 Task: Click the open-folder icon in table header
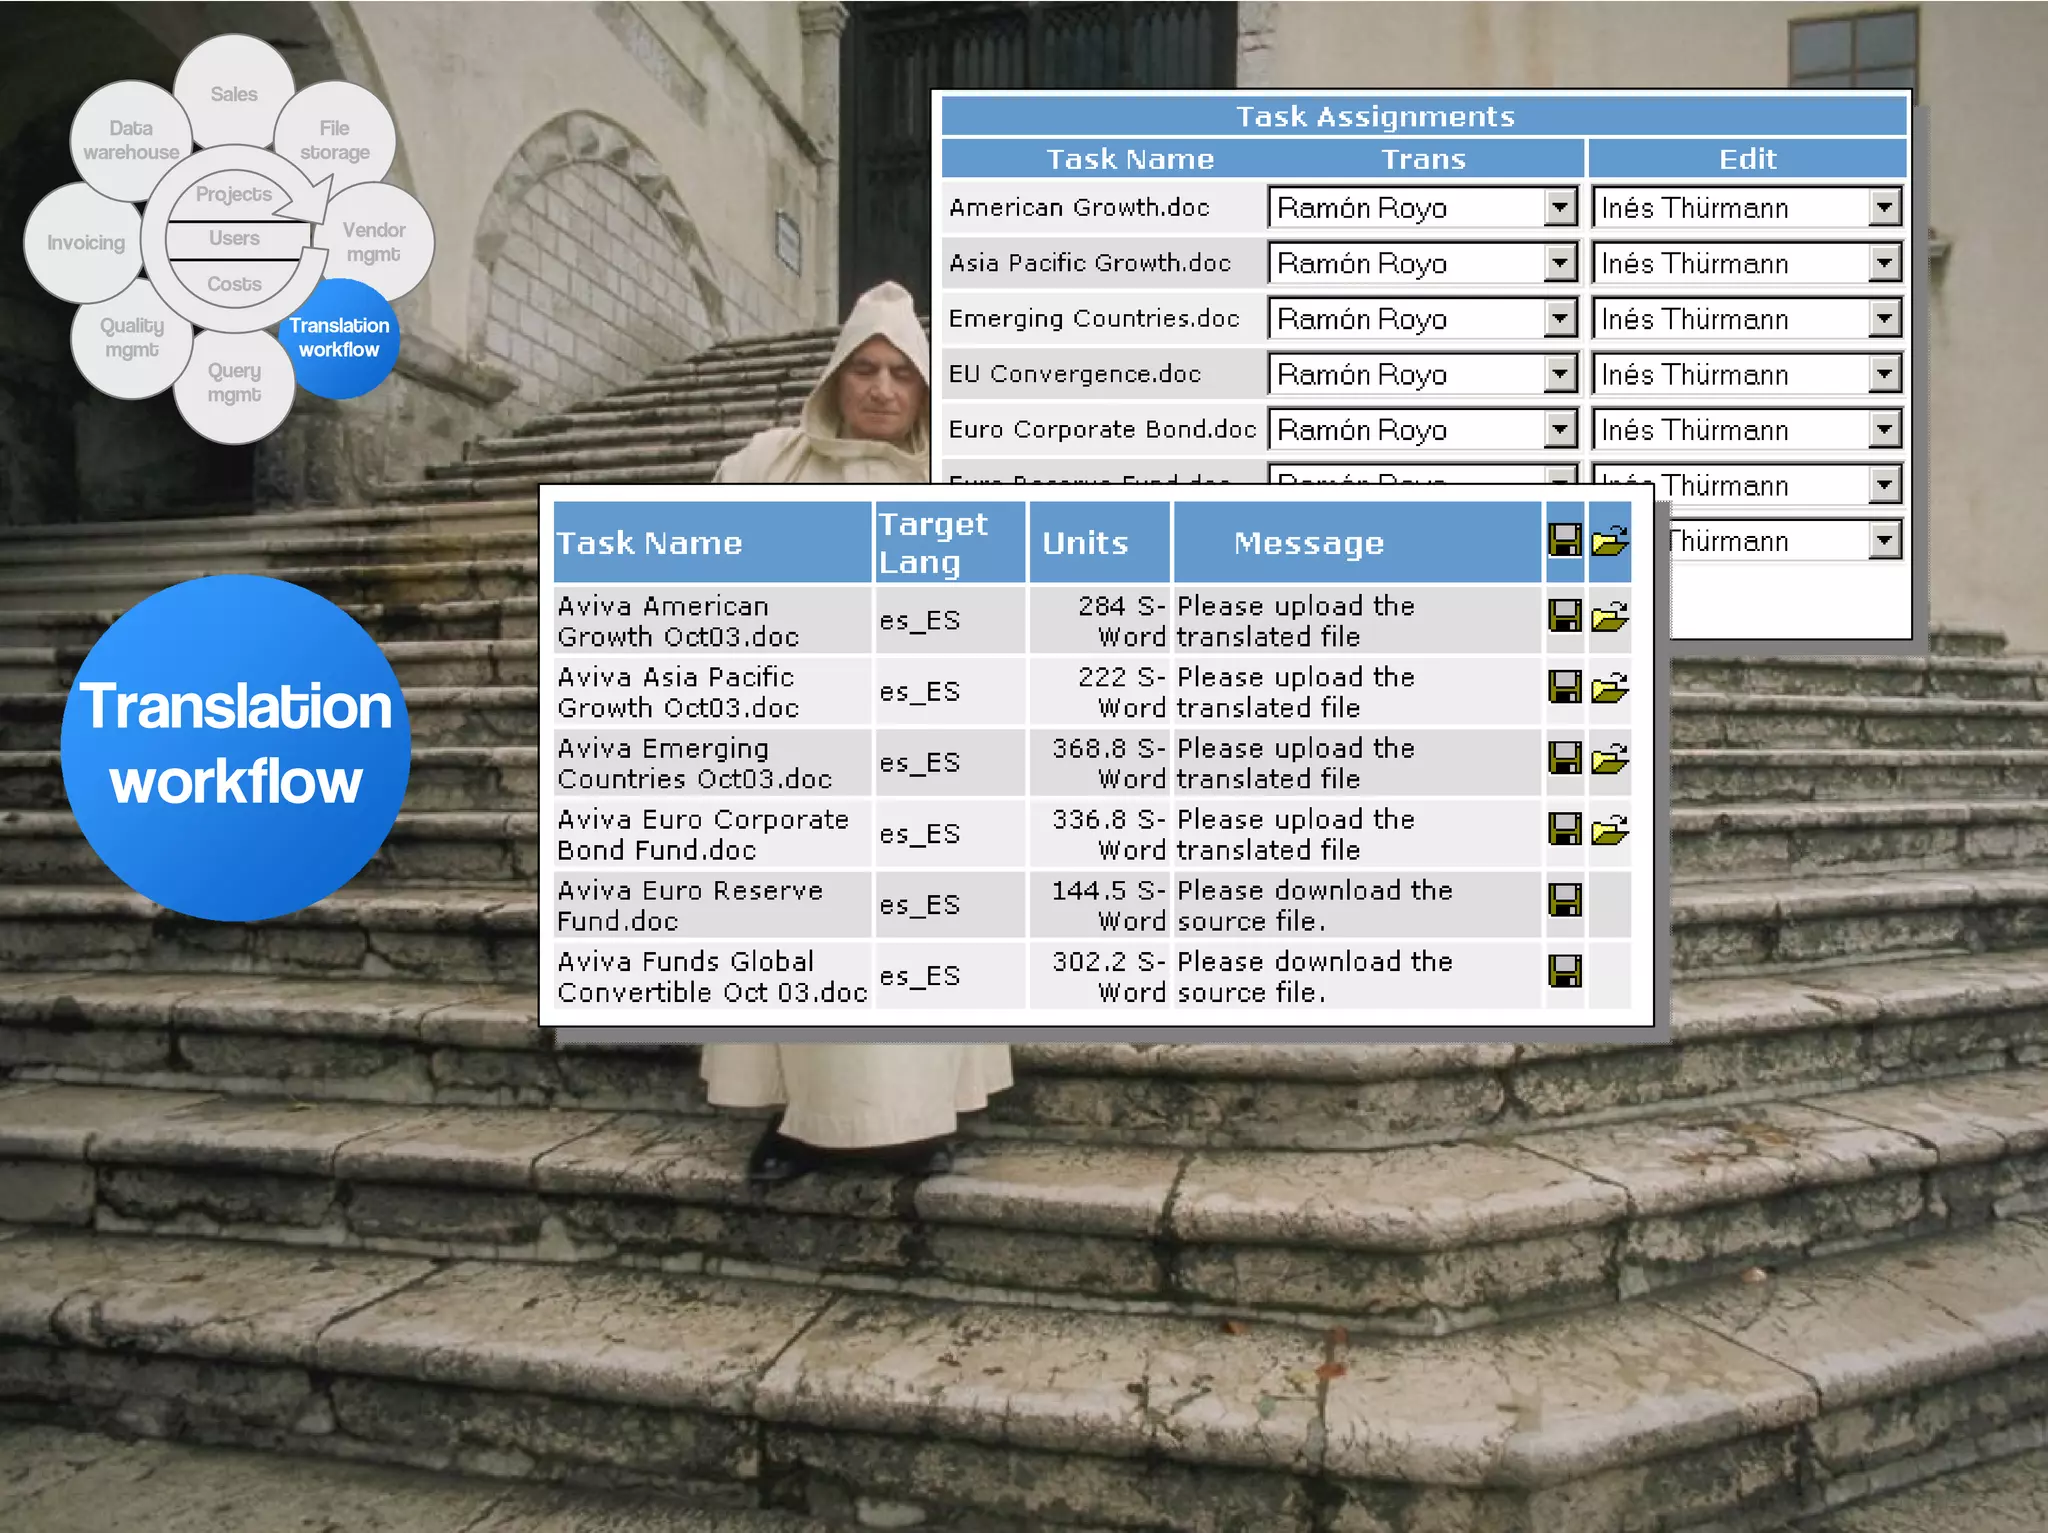1609,540
